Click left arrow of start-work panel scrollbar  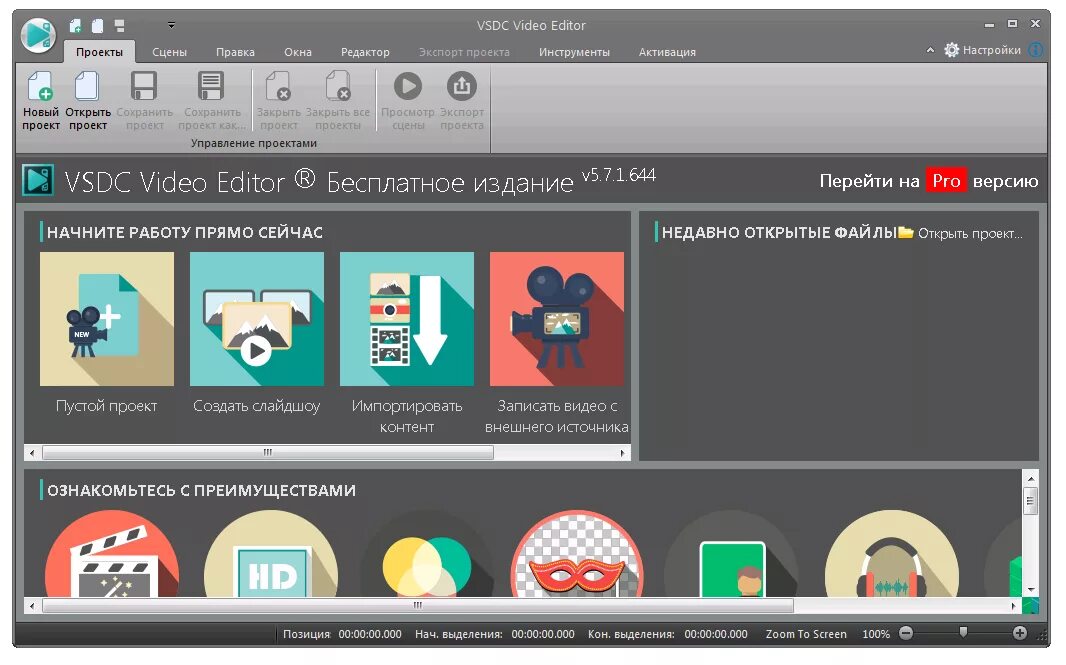[32, 452]
